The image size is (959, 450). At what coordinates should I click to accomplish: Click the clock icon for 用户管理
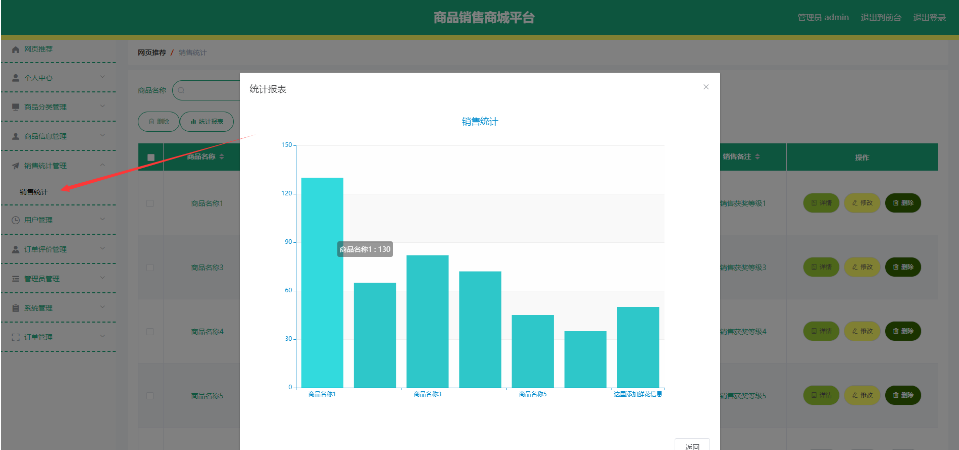[x=16, y=220]
